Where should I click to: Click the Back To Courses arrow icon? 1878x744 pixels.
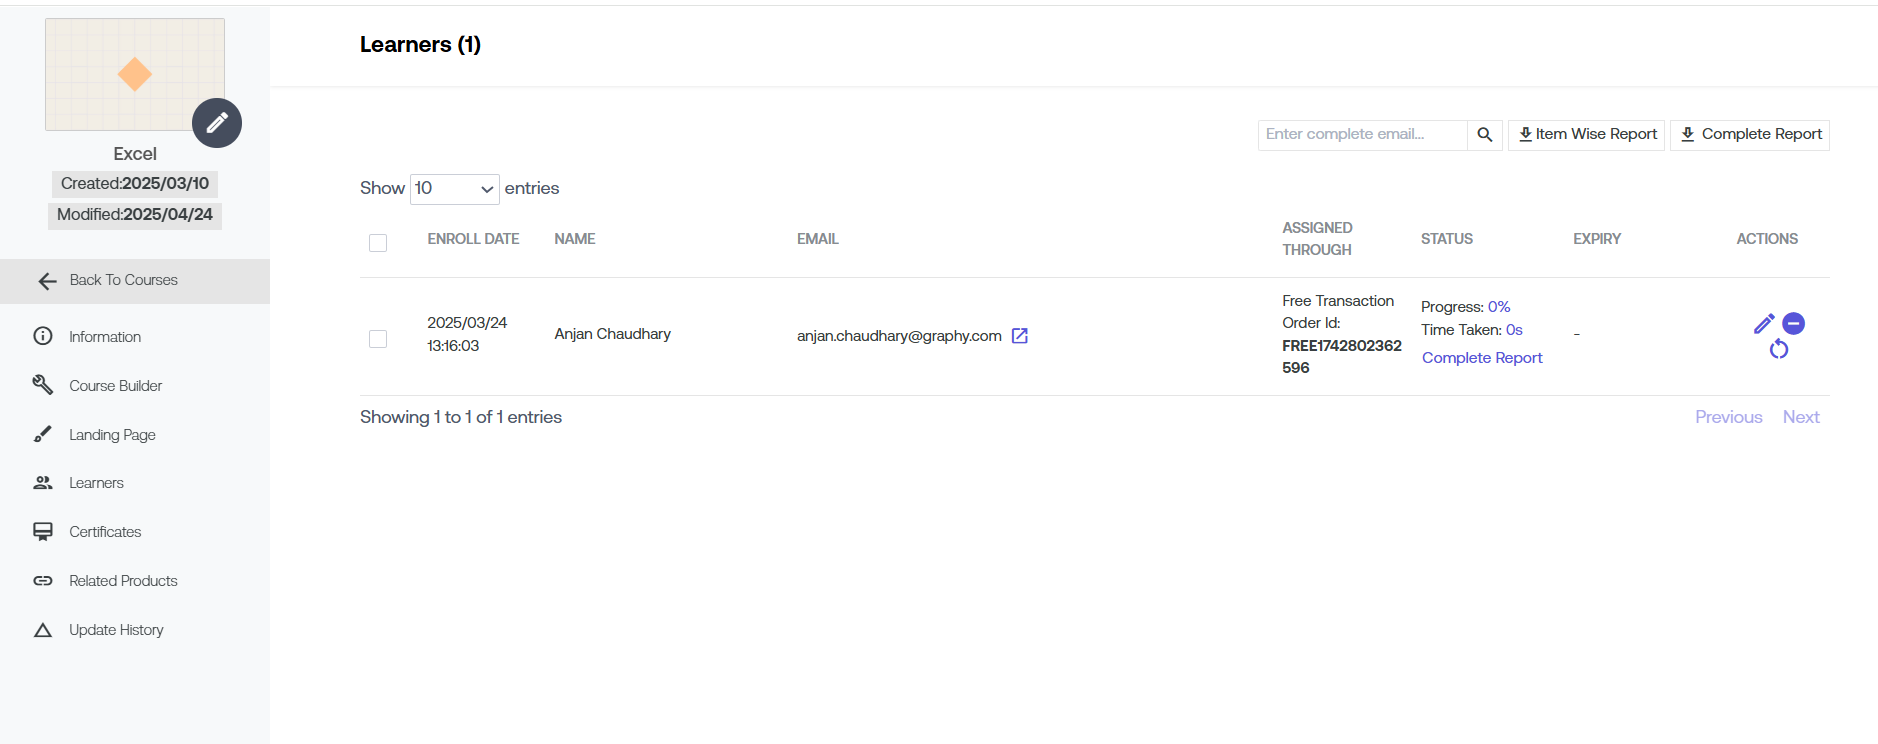point(47,281)
